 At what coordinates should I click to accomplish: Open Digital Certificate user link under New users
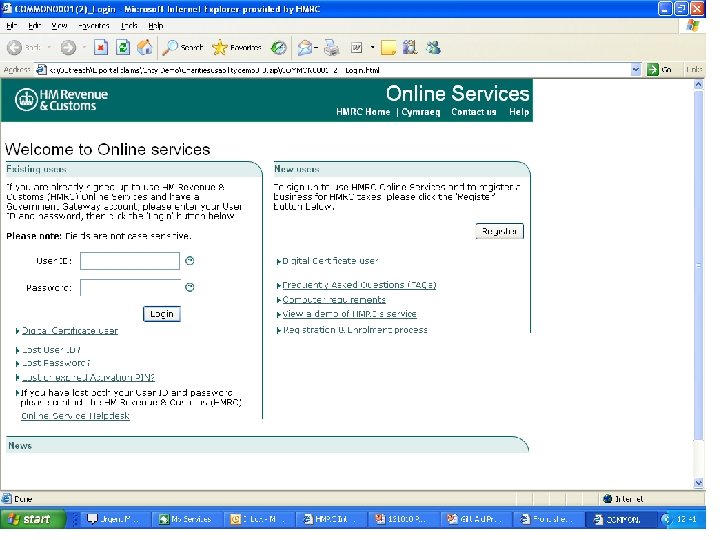[x=330, y=261]
